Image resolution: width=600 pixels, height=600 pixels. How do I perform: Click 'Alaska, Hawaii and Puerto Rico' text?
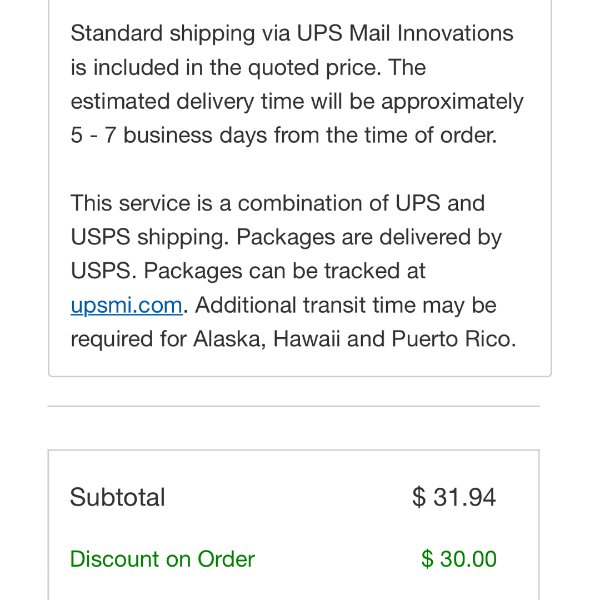(x=355, y=339)
